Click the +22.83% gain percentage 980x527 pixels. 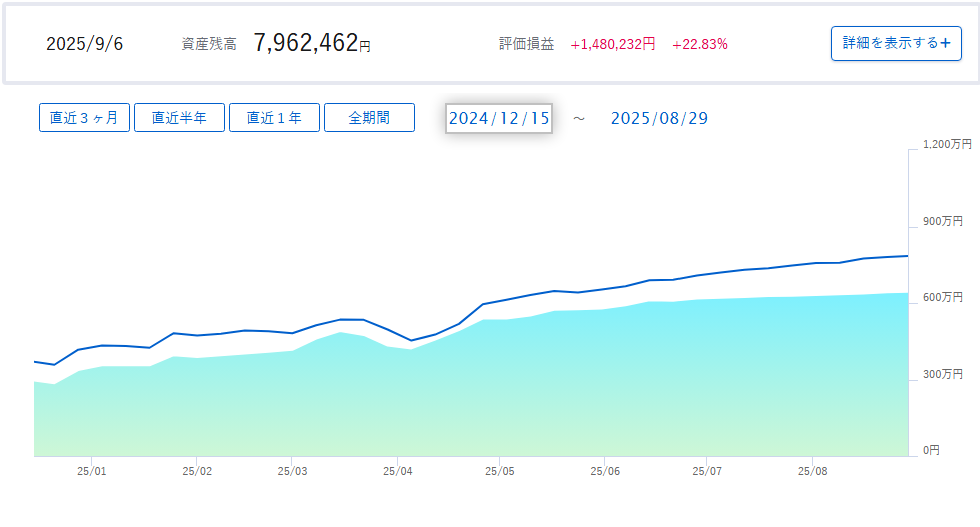coord(700,44)
